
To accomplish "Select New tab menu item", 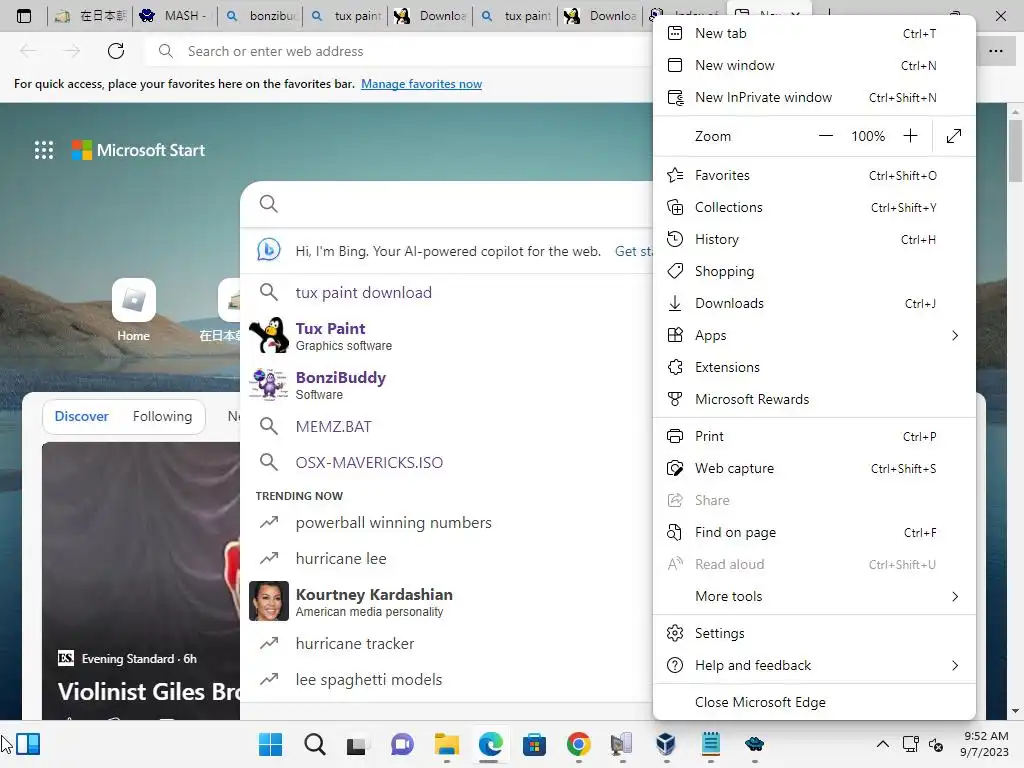I will coord(814,33).
